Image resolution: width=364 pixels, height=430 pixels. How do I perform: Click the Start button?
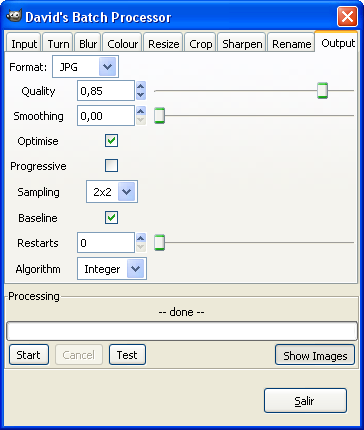(29, 355)
